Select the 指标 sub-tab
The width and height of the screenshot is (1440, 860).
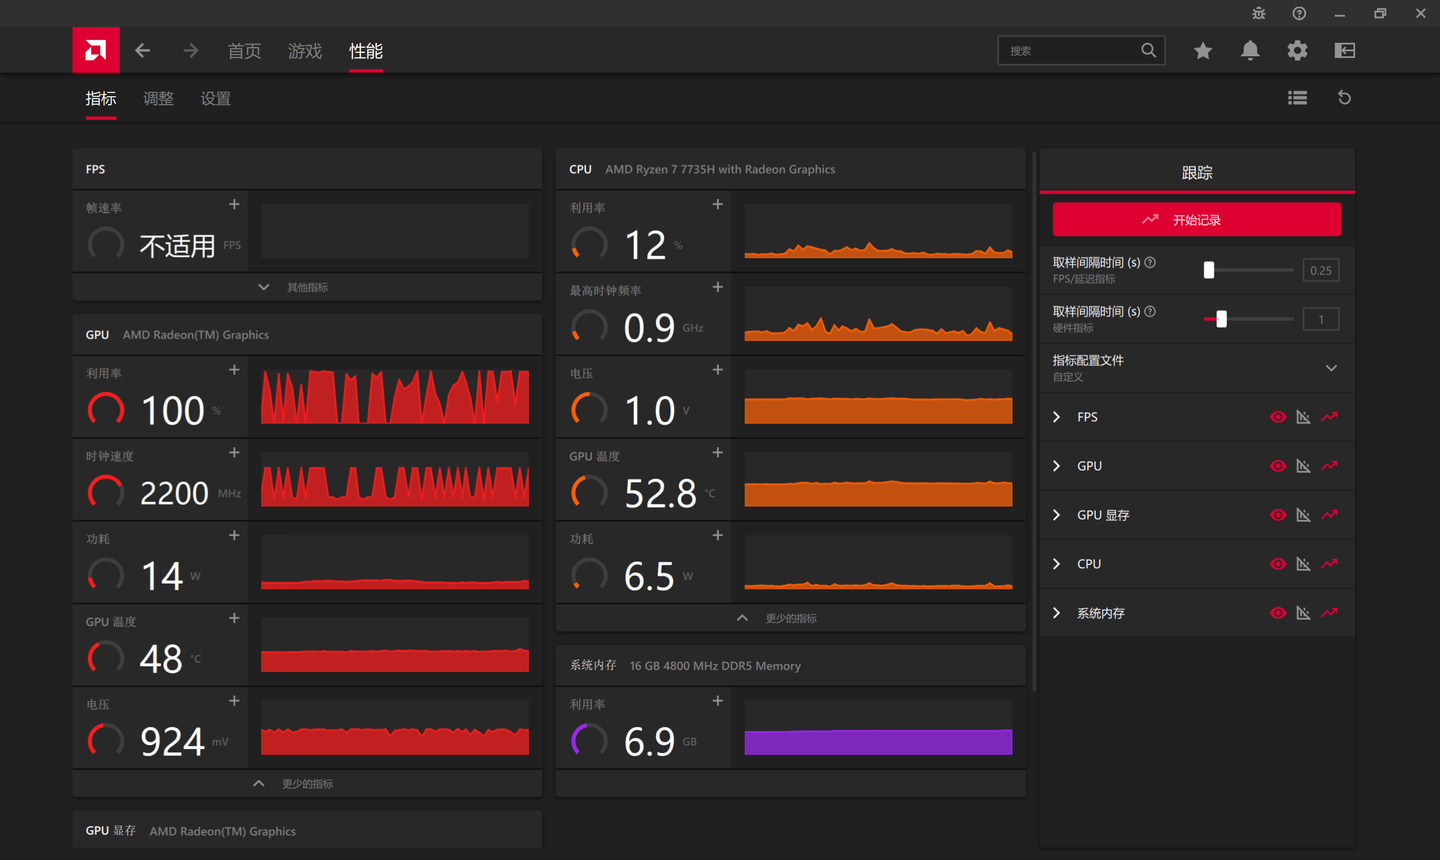coord(101,98)
